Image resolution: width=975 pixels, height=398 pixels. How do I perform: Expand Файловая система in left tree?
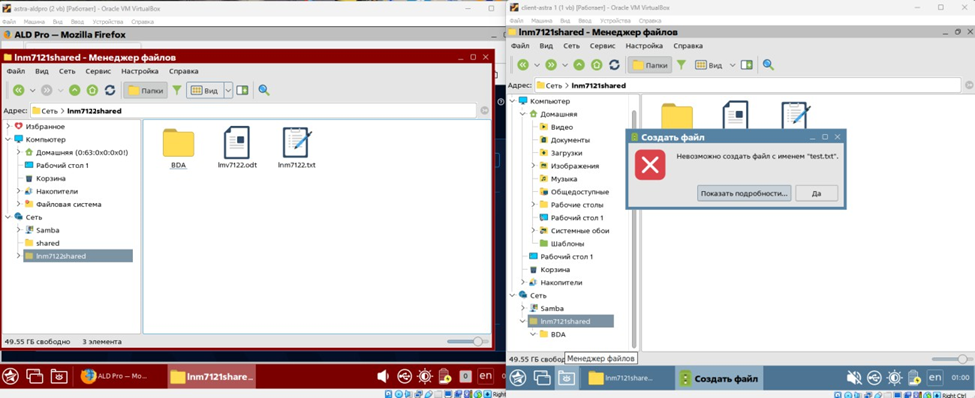[x=18, y=204]
